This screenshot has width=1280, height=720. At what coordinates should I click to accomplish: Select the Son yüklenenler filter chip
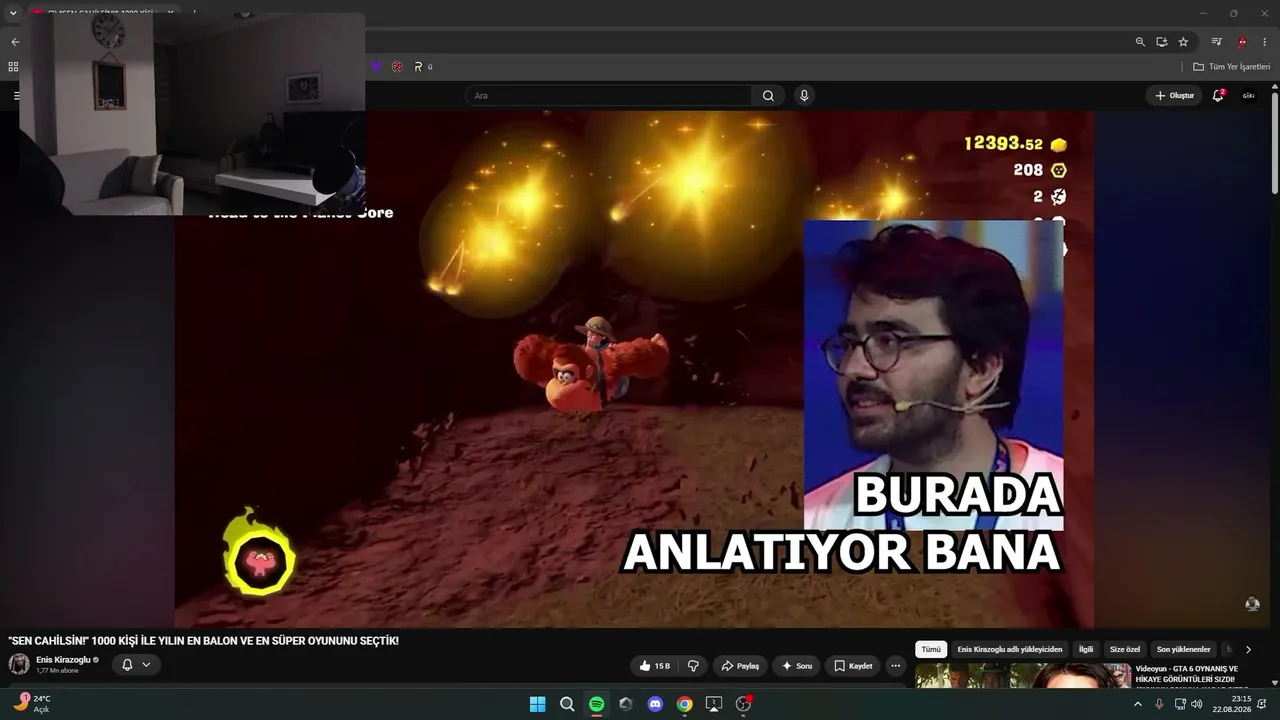click(x=1183, y=650)
